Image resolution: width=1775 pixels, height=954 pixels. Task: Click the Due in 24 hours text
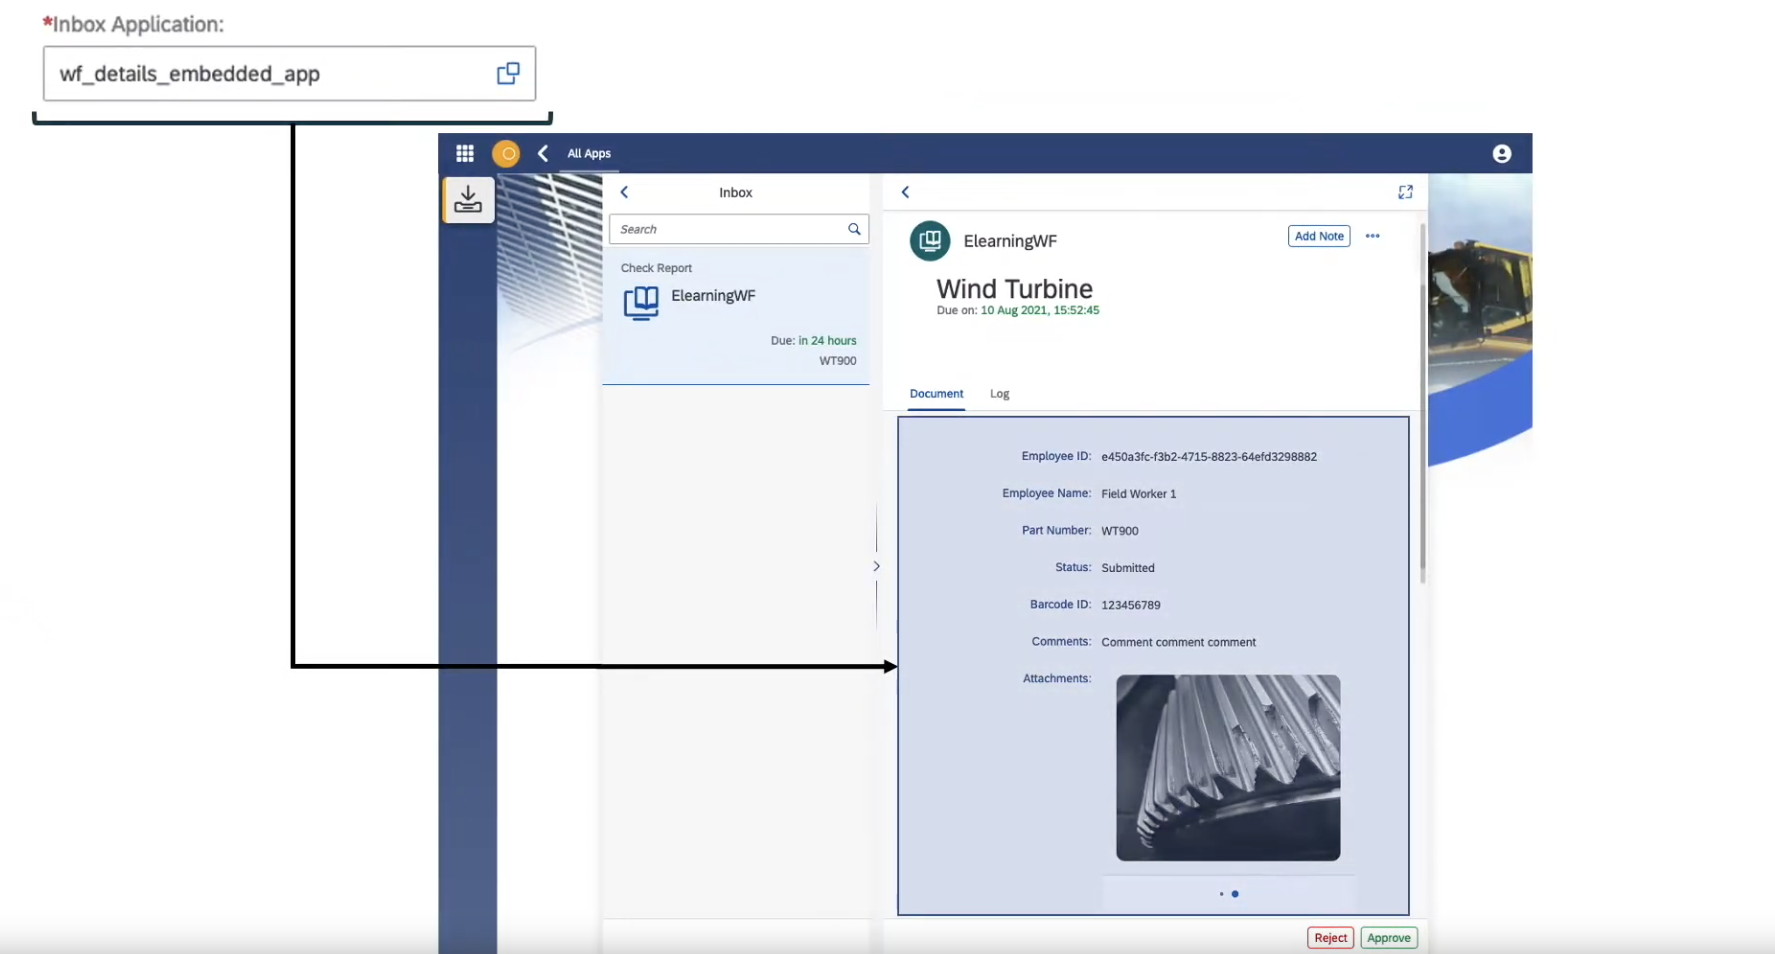pyautogui.click(x=813, y=341)
